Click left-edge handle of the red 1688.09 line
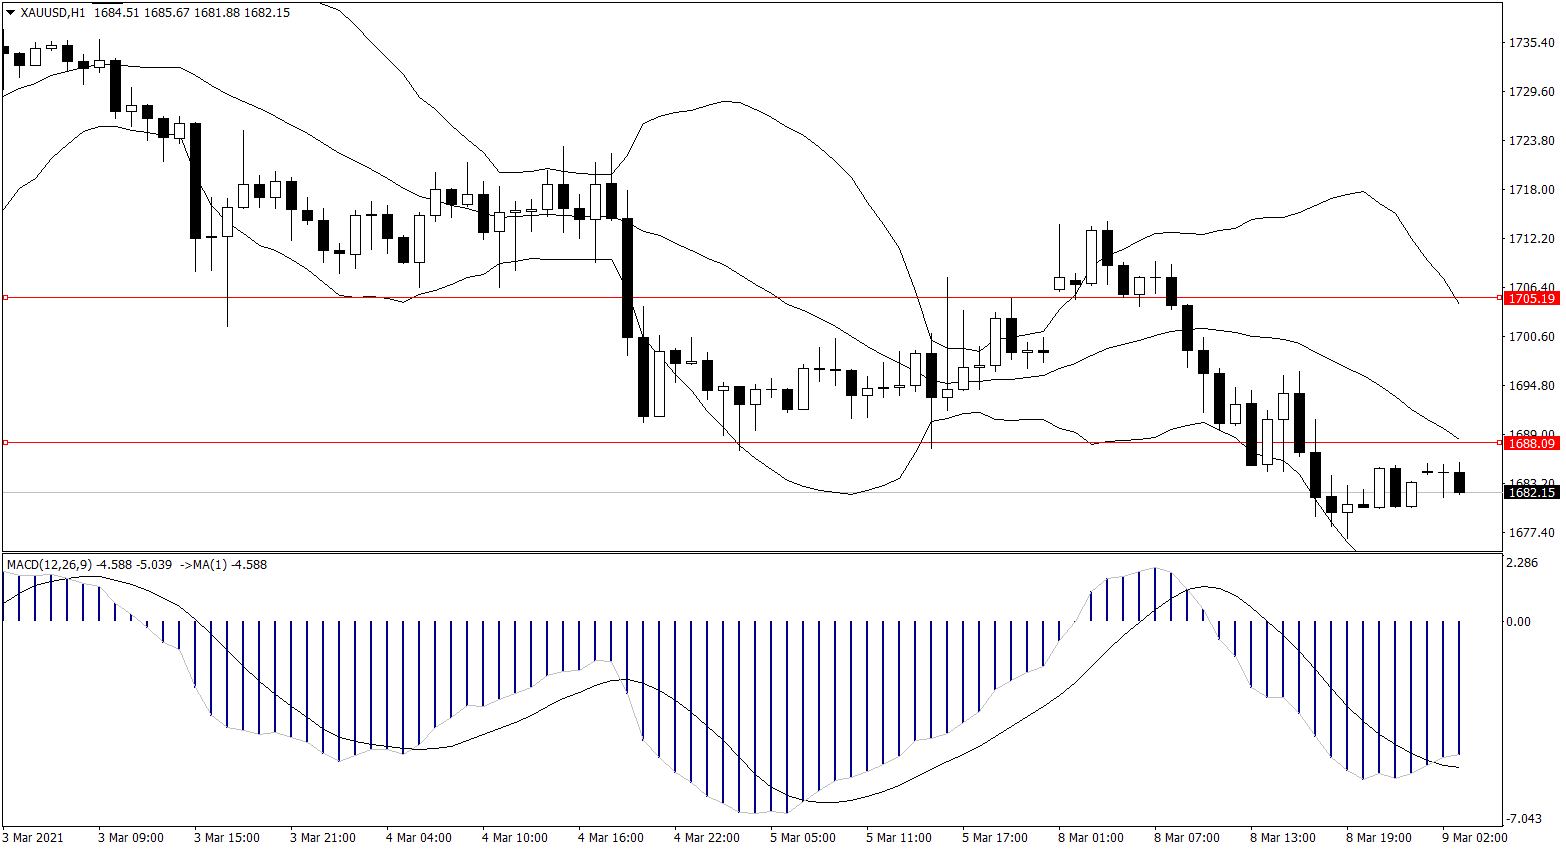 pos(5,442)
